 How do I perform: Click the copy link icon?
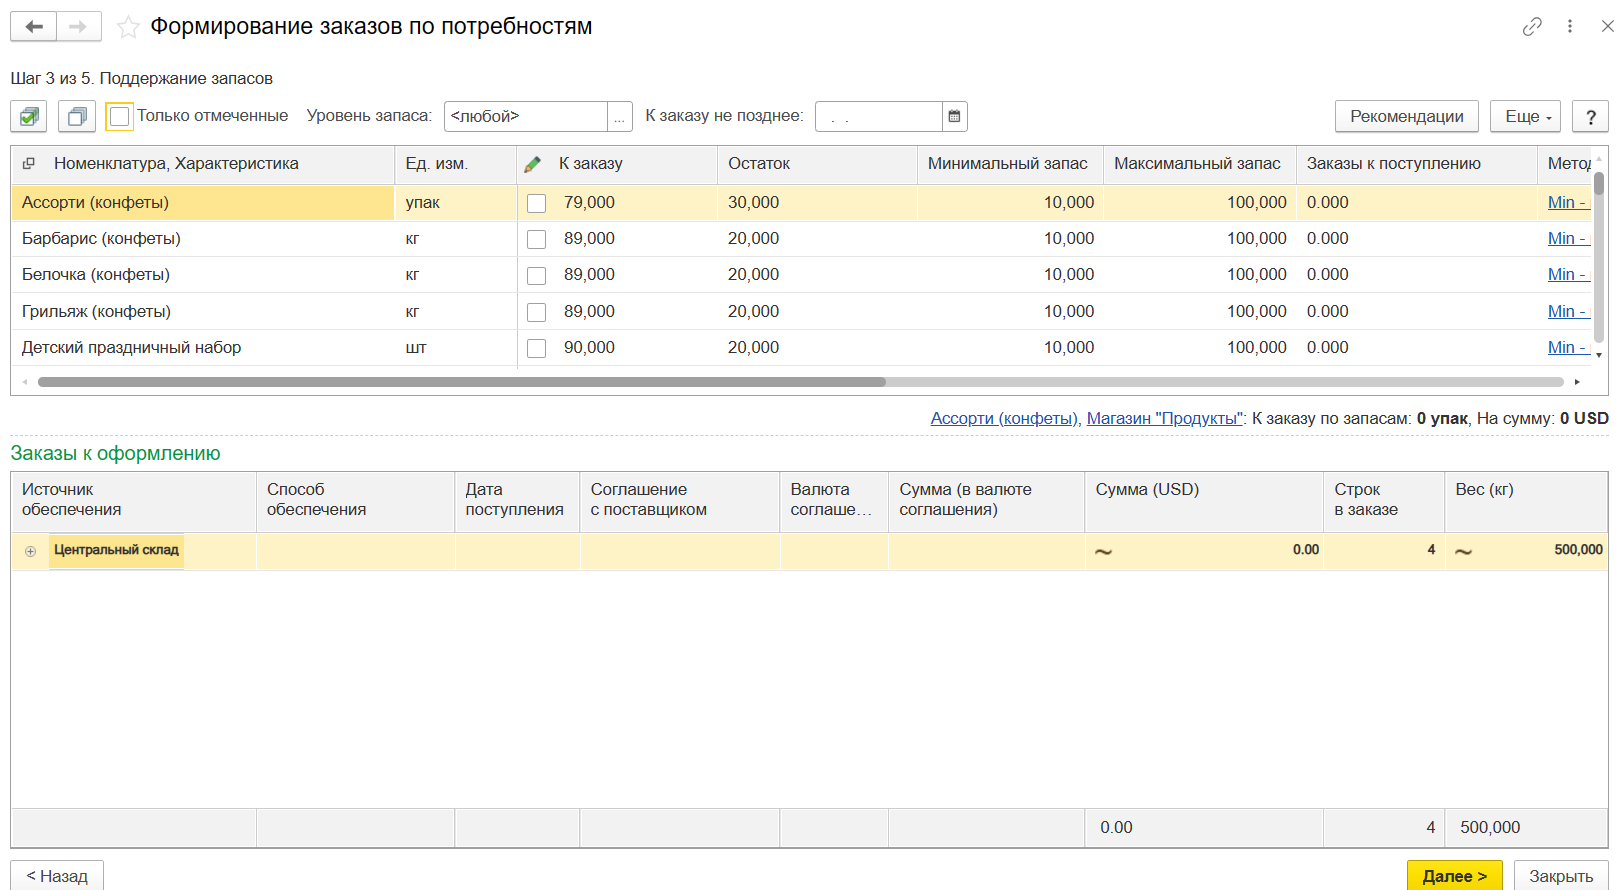[x=1532, y=27]
